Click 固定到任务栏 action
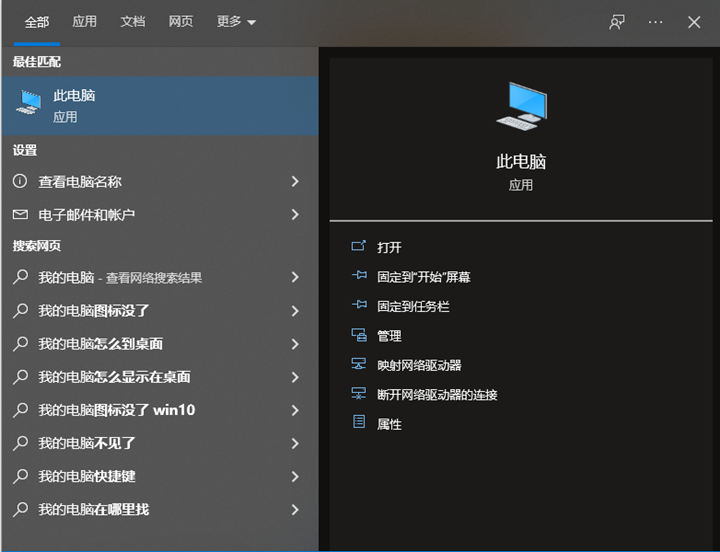This screenshot has height=552, width=720. click(413, 306)
